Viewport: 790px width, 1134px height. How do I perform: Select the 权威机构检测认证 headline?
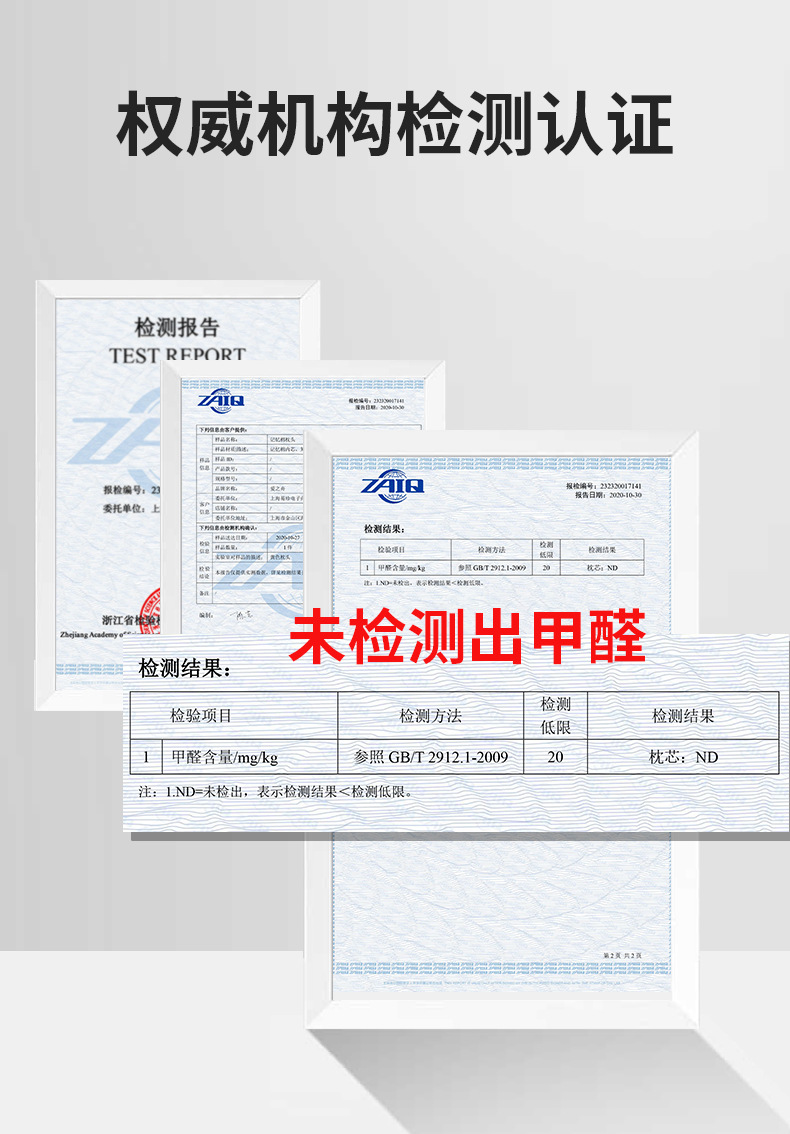point(395,124)
